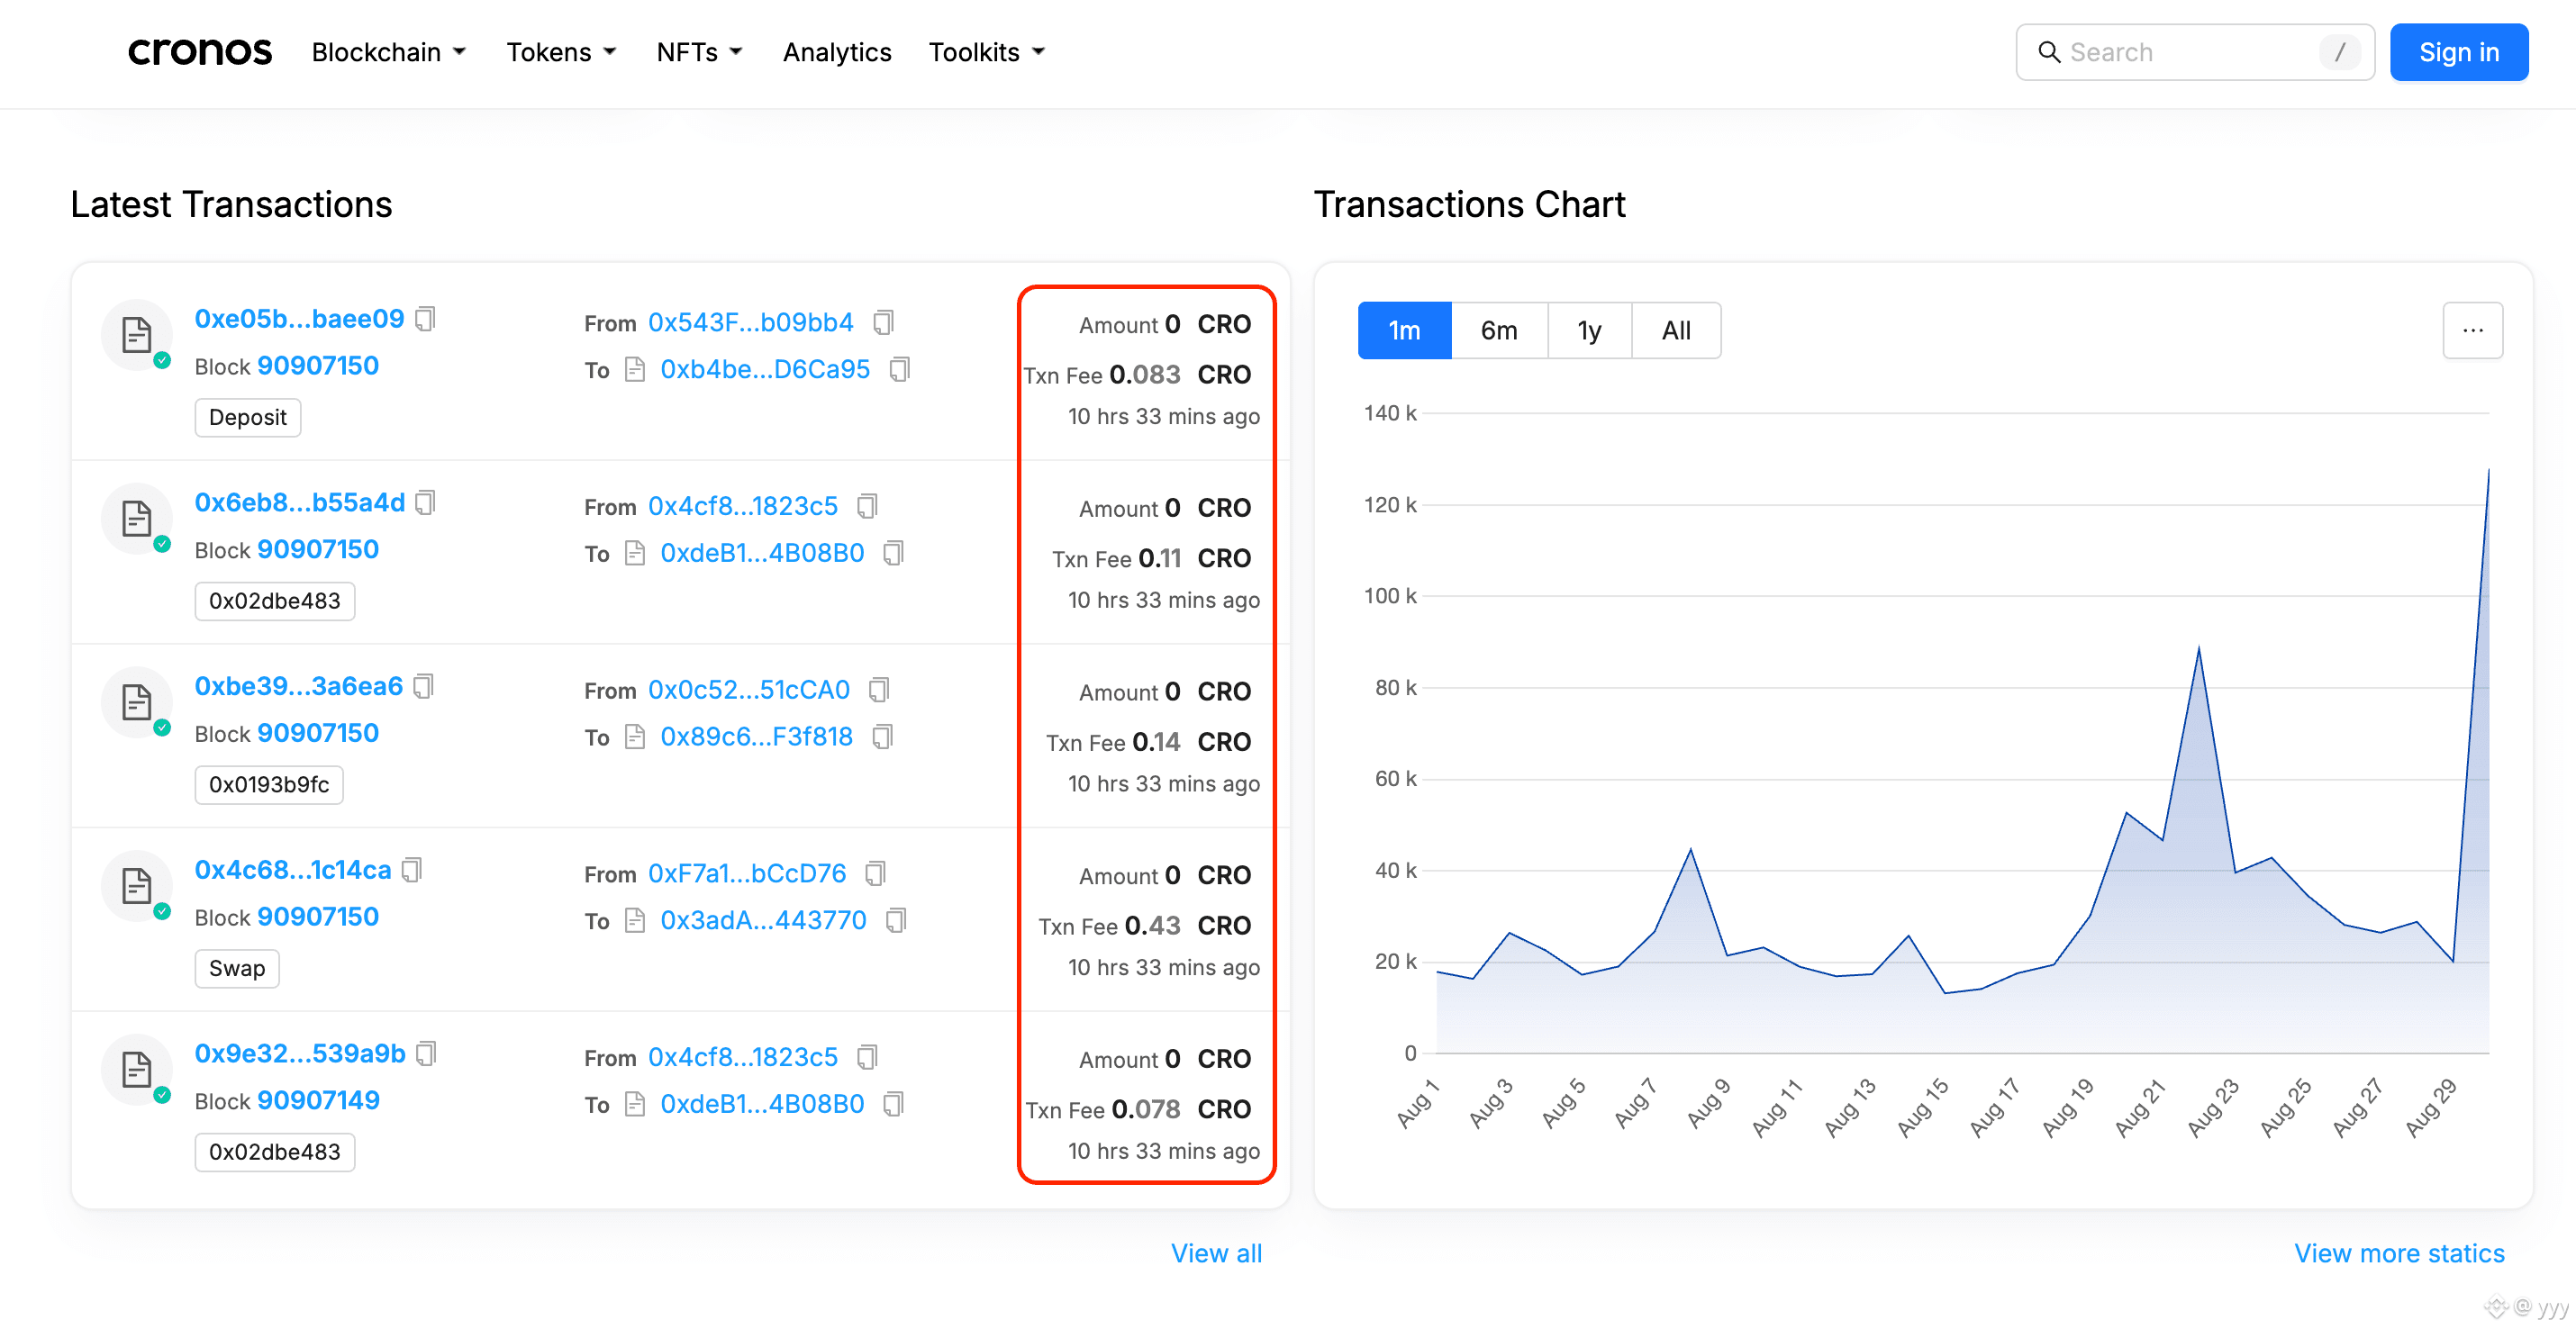Click the Swap method tag
The height and width of the screenshot is (1329, 2576).
click(237, 968)
